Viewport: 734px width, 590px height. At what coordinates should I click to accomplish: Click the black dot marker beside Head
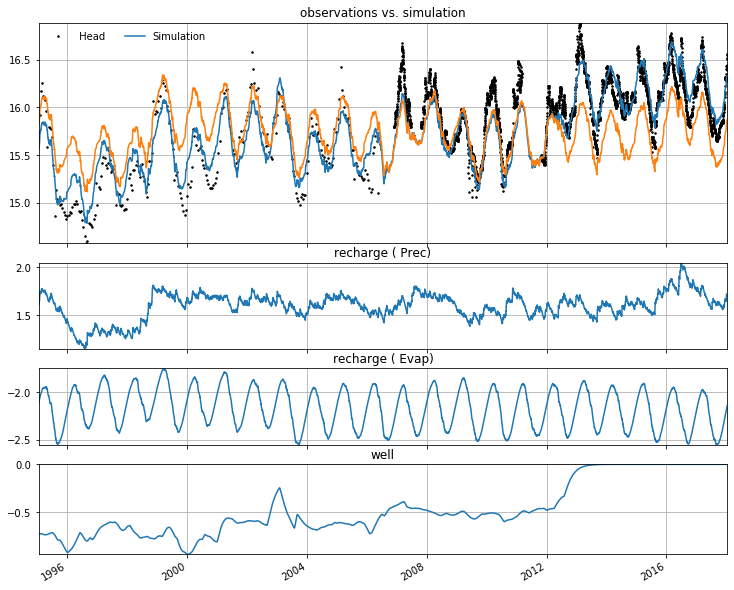(59, 37)
